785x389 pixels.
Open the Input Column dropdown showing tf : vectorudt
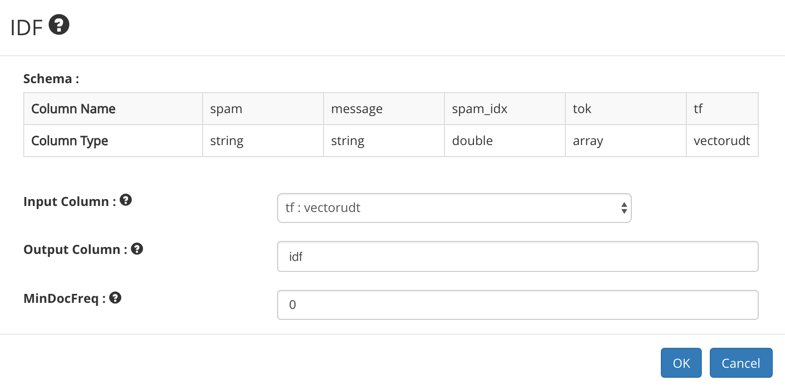[454, 208]
